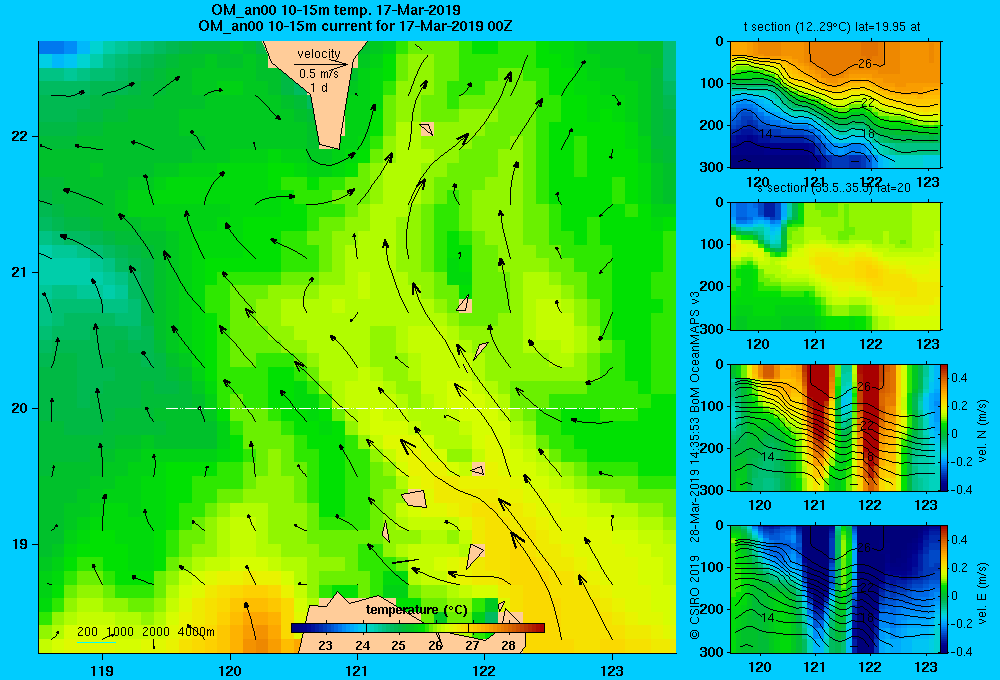Viewport: 1000px width, 680px height.
Task: Click latitude label '22' on main map axis
Action: (x=20, y=136)
